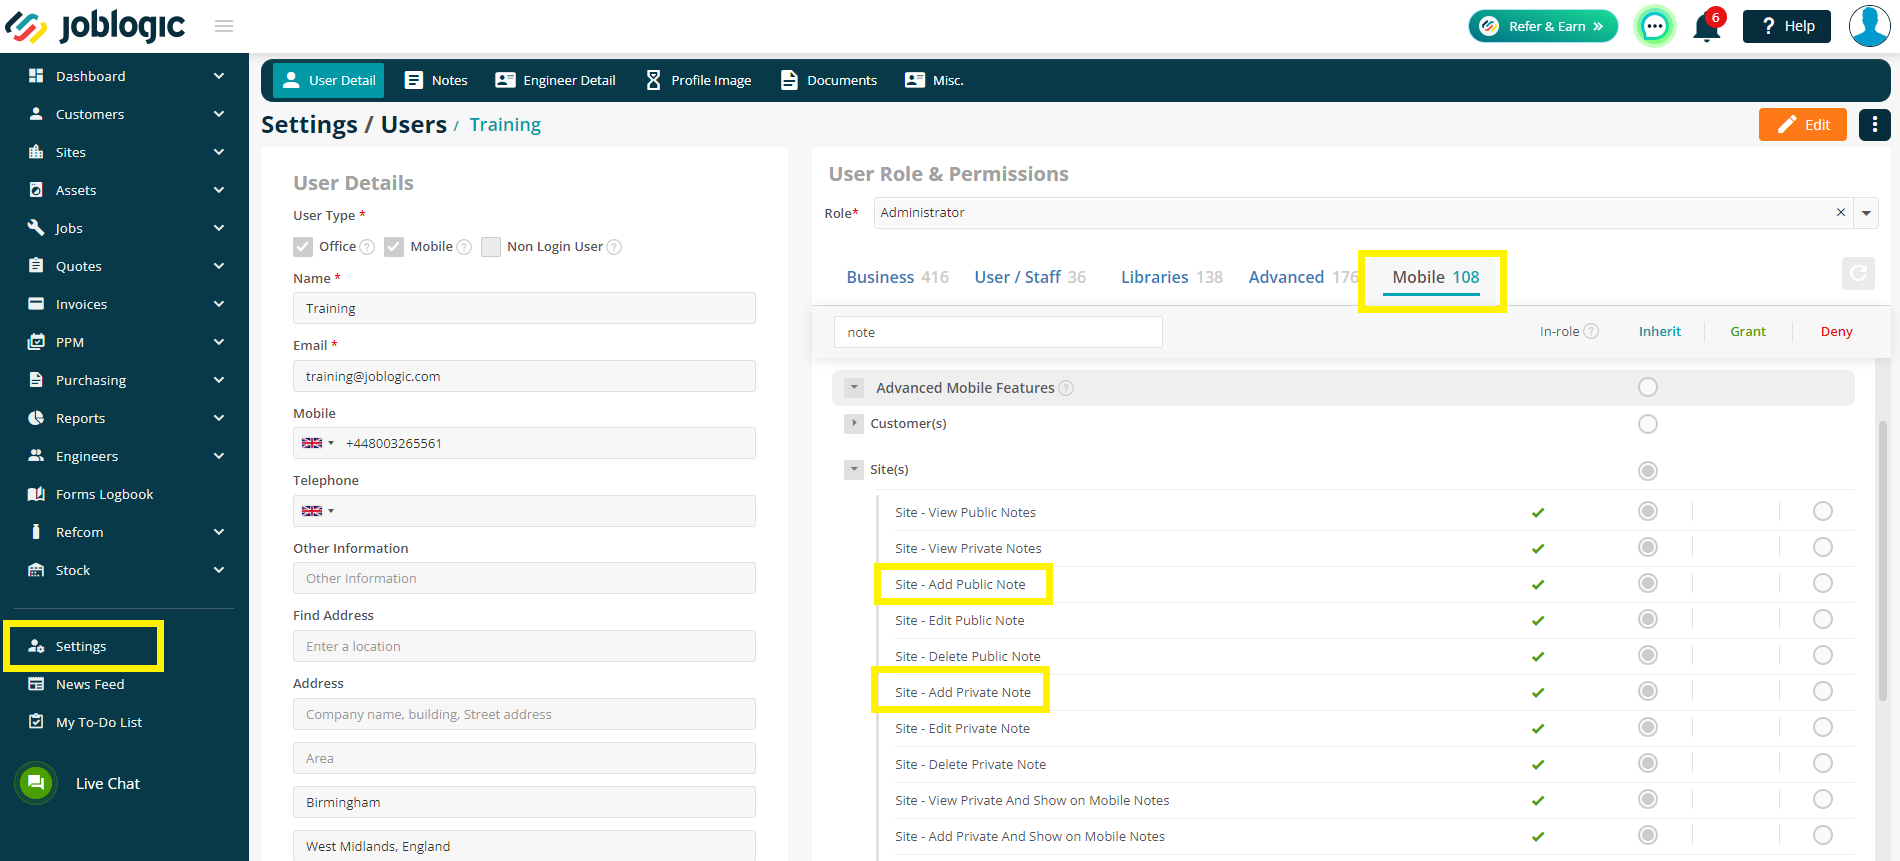
Task: Select Deny for Site - View Public Notes
Action: pos(1823,512)
